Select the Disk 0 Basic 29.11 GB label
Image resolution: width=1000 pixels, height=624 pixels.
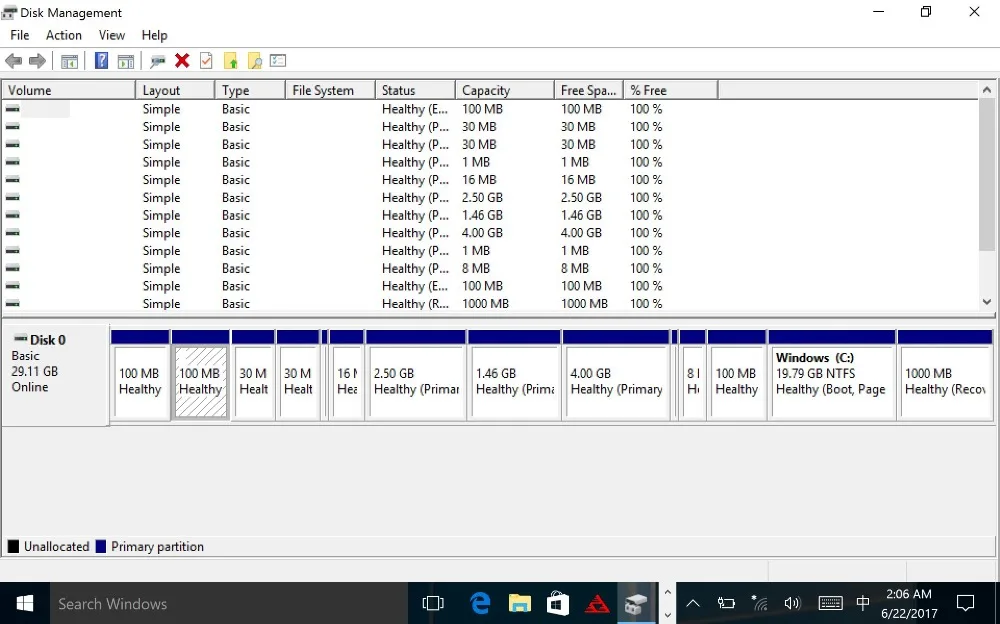click(x=55, y=375)
